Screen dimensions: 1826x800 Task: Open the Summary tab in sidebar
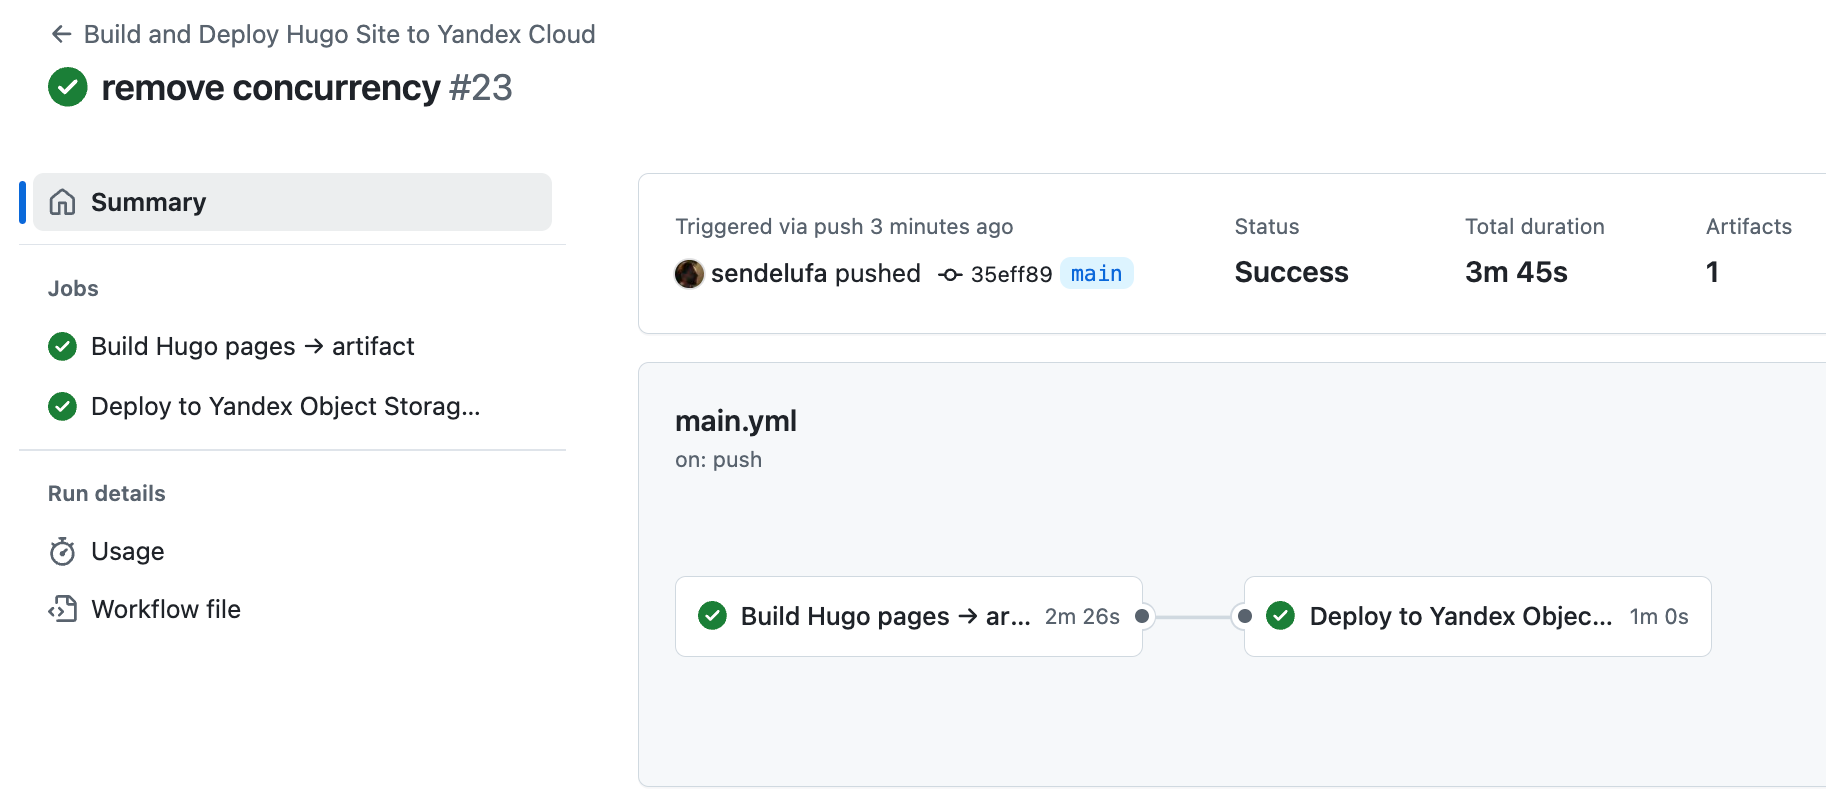(292, 202)
